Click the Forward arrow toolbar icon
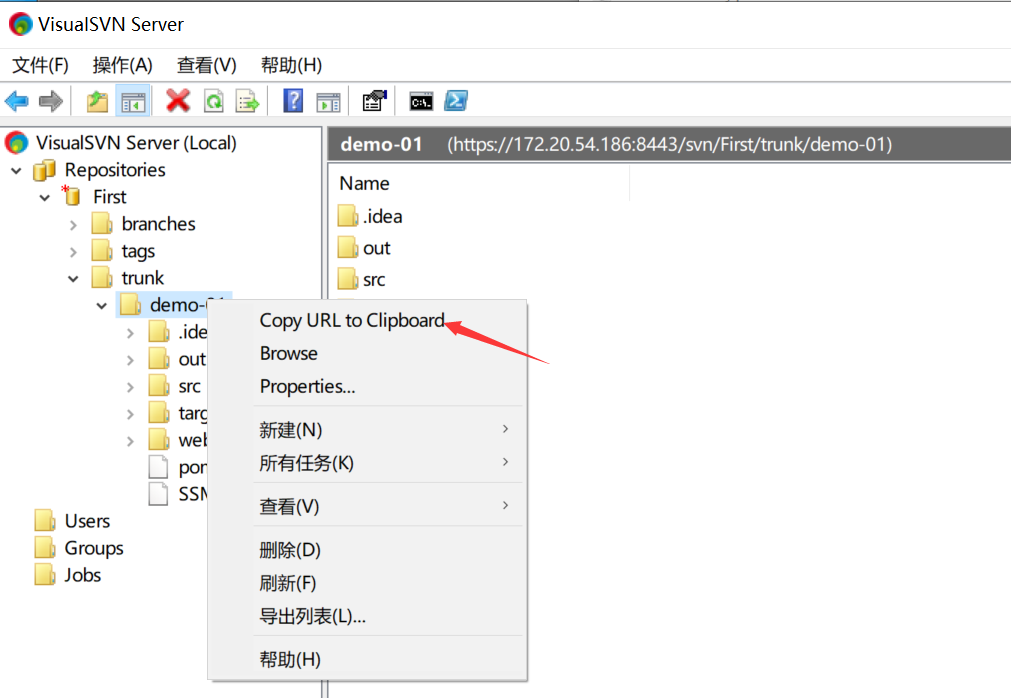The width and height of the screenshot is (1011, 698). point(50,101)
